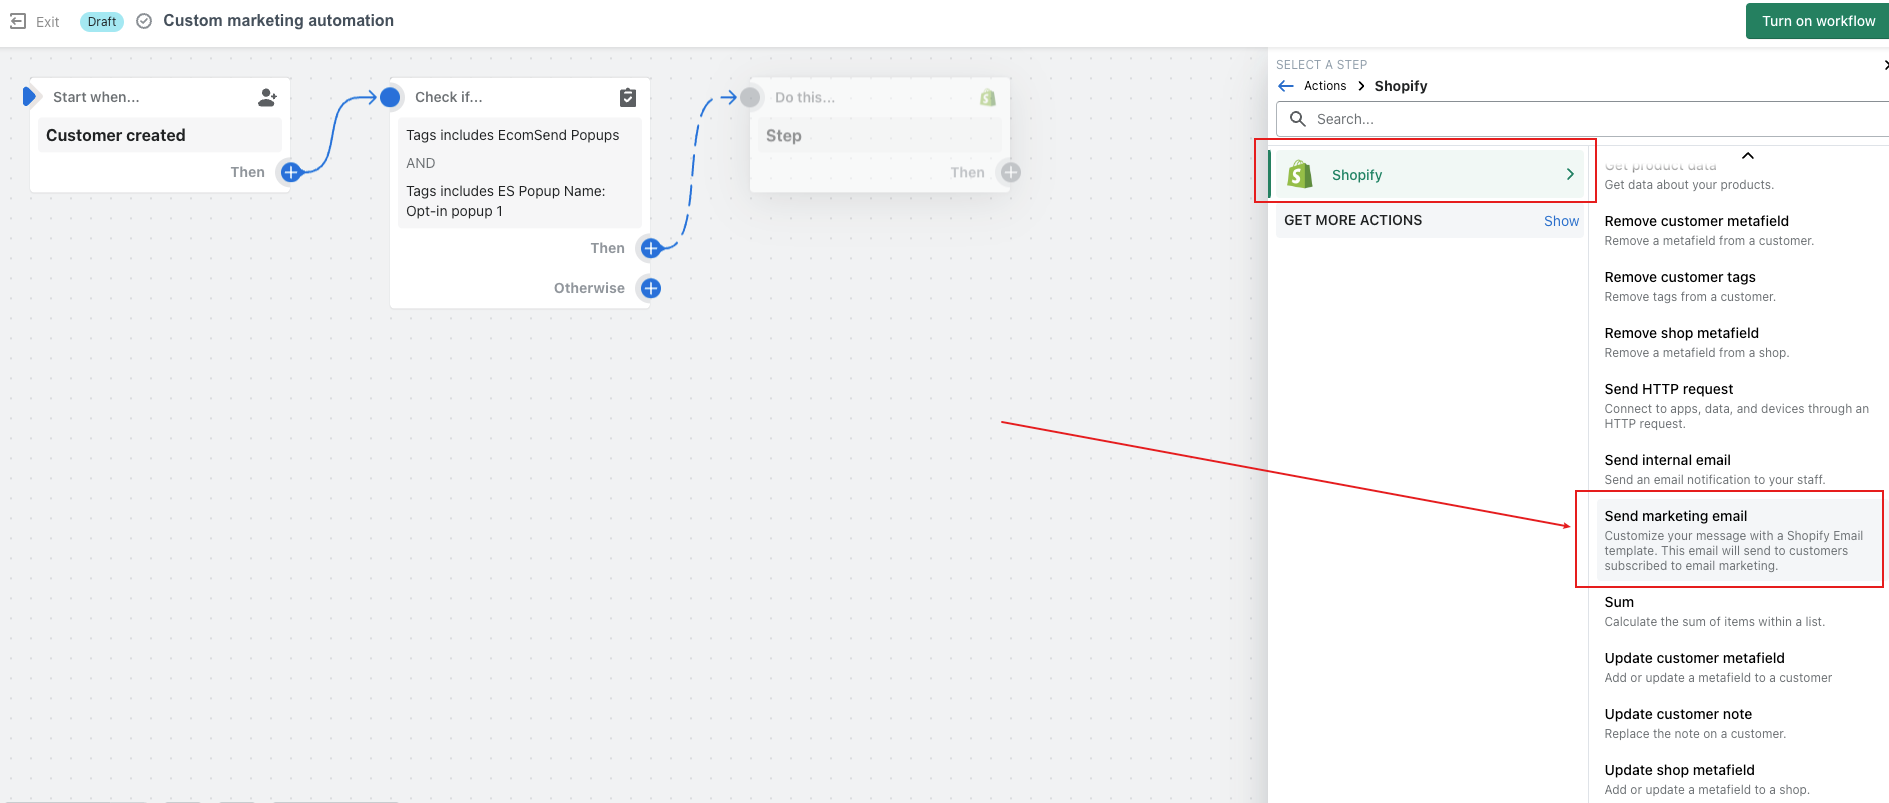Open the Shopify actions category
Viewport: 1889px width, 803px height.
(x=1426, y=174)
